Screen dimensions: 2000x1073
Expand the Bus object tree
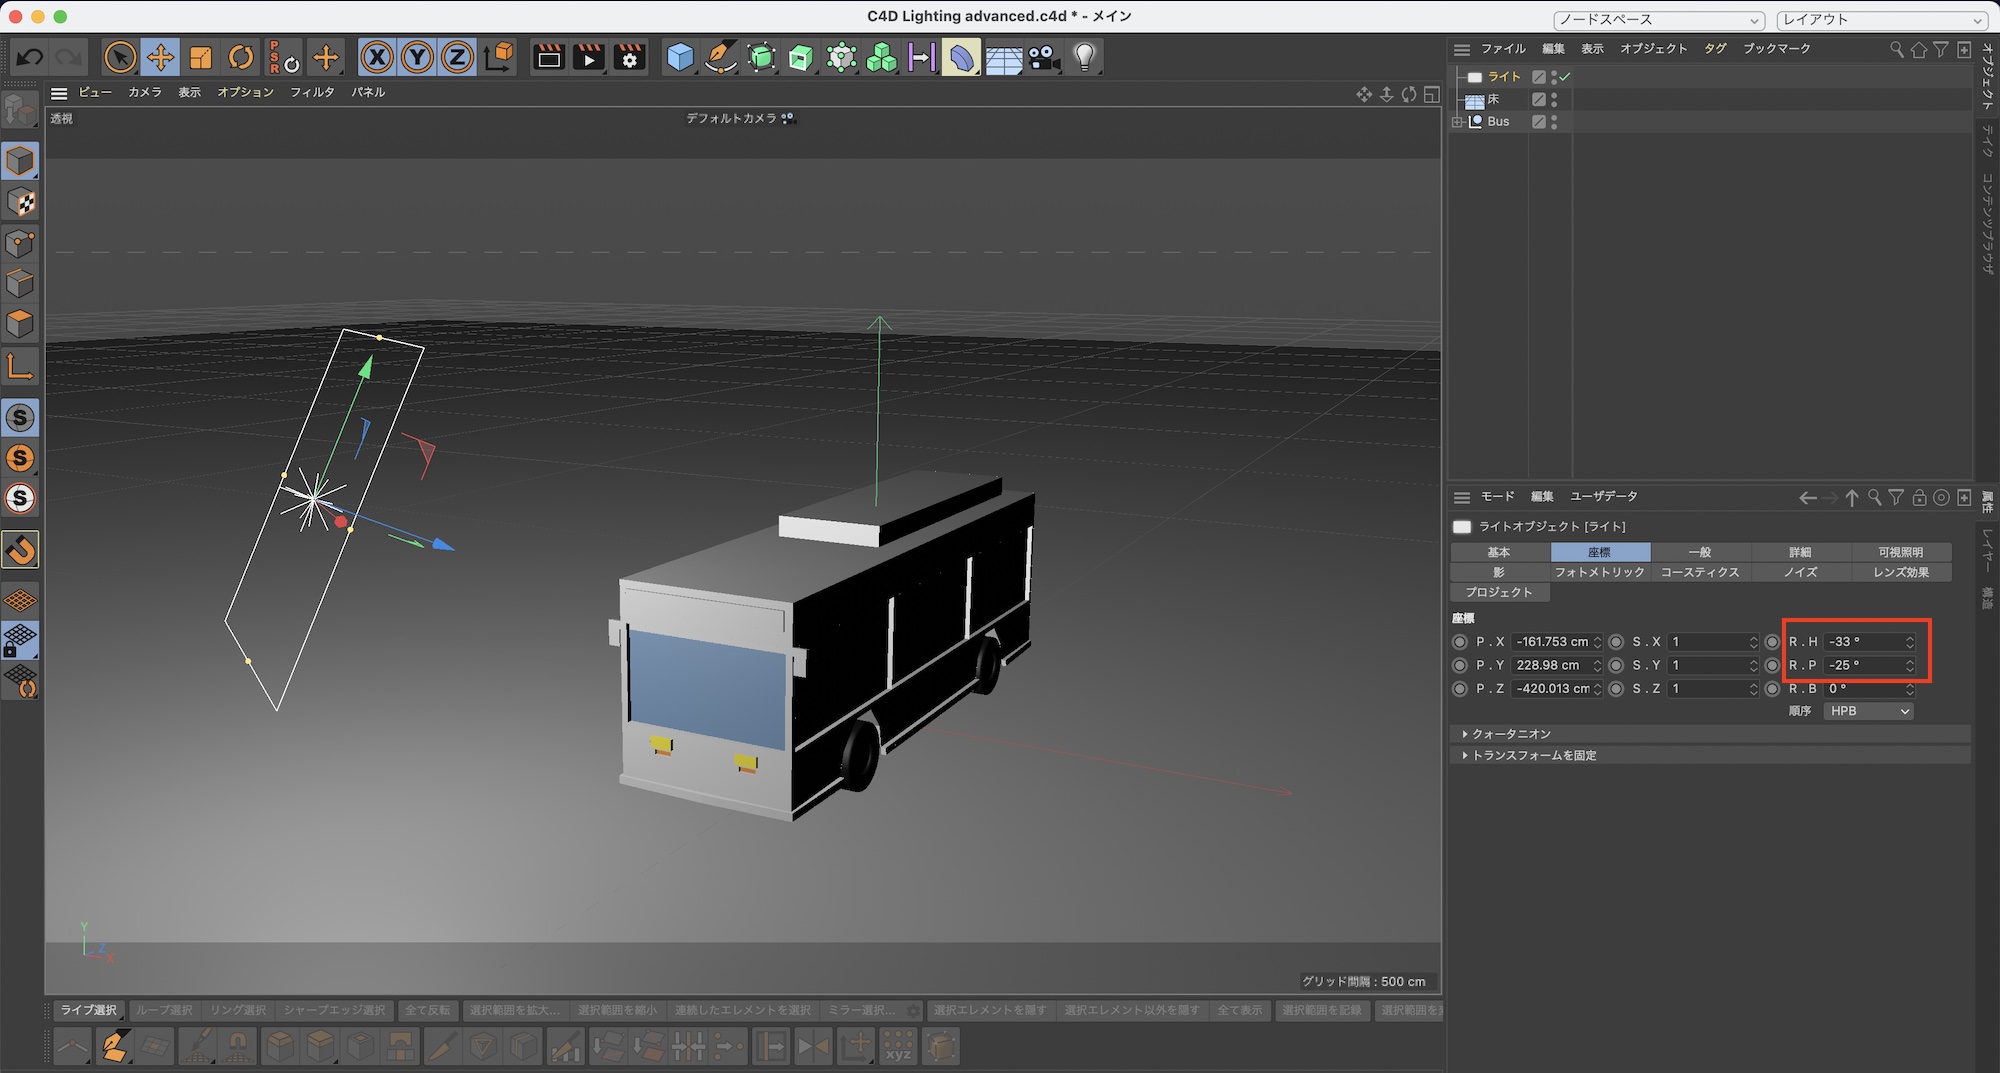(x=1458, y=122)
